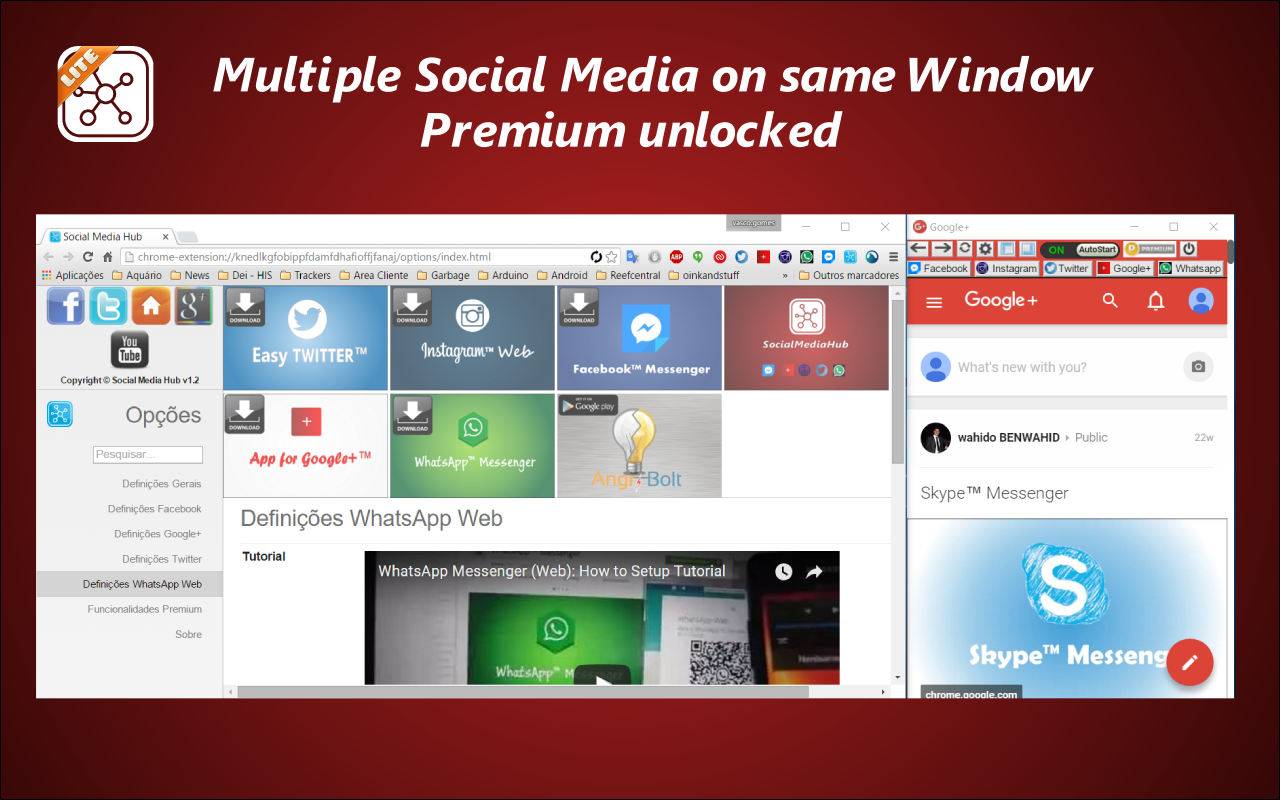Click wahido BENWAHID profile name
The width and height of the screenshot is (1280, 800).
click(x=1009, y=437)
